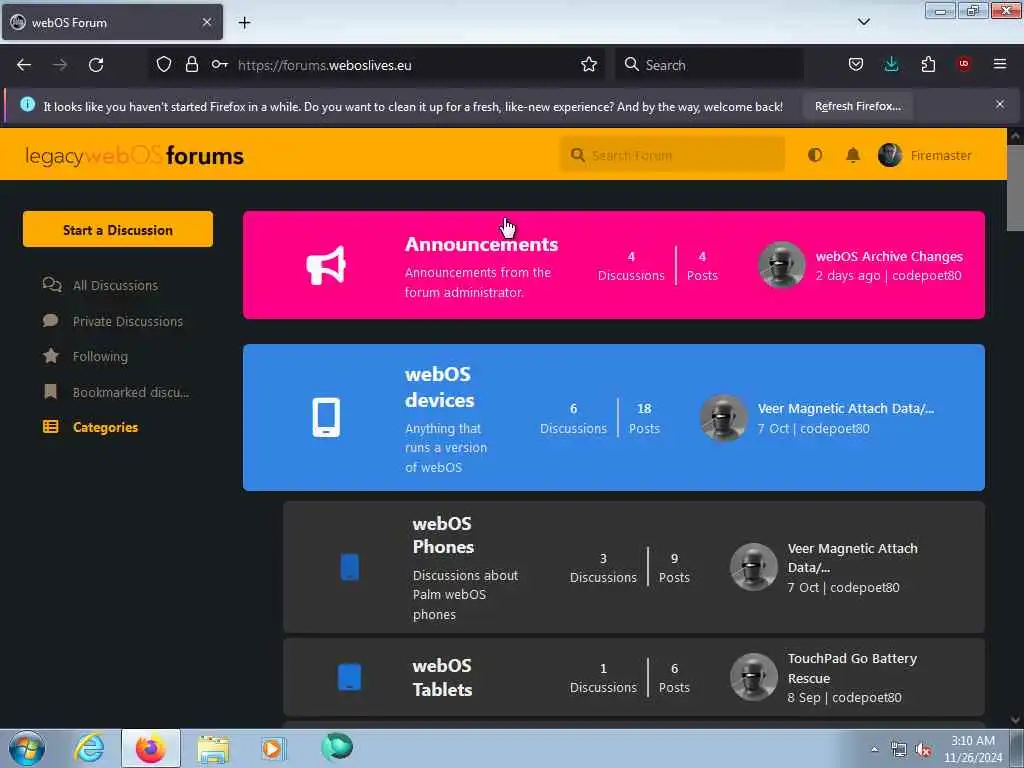Click the muted volume tray icon

[923, 750]
